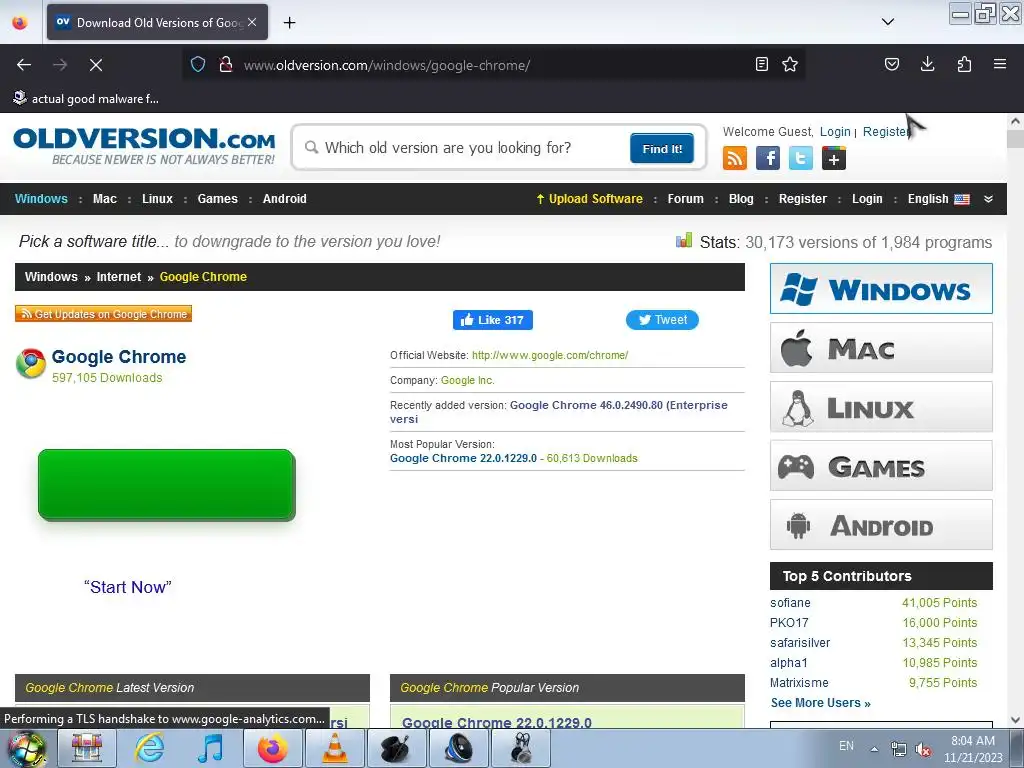Open contributor safarisilver profile
1024x768 pixels.
pos(800,643)
